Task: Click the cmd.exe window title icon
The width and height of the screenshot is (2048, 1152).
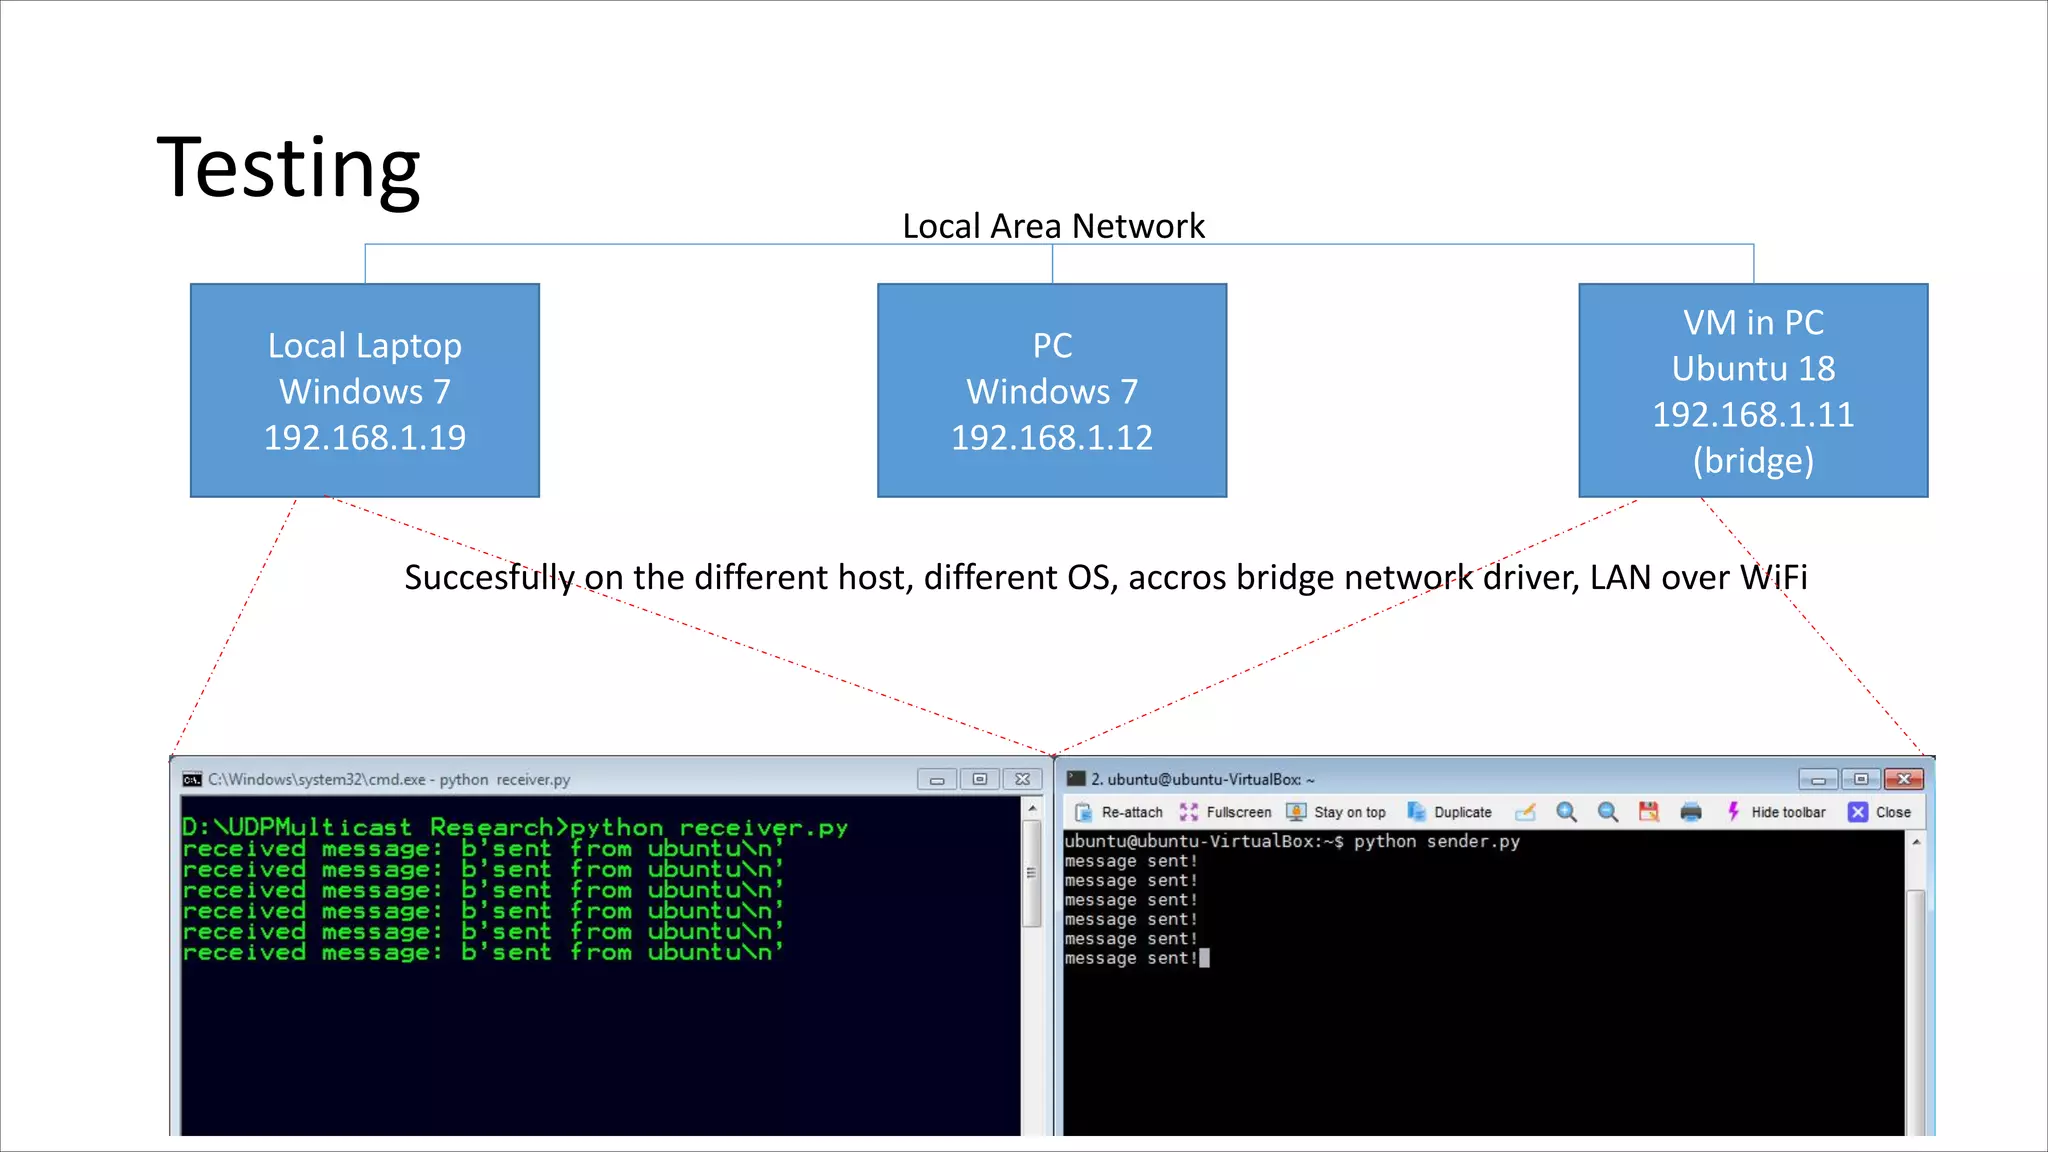Action: point(192,779)
